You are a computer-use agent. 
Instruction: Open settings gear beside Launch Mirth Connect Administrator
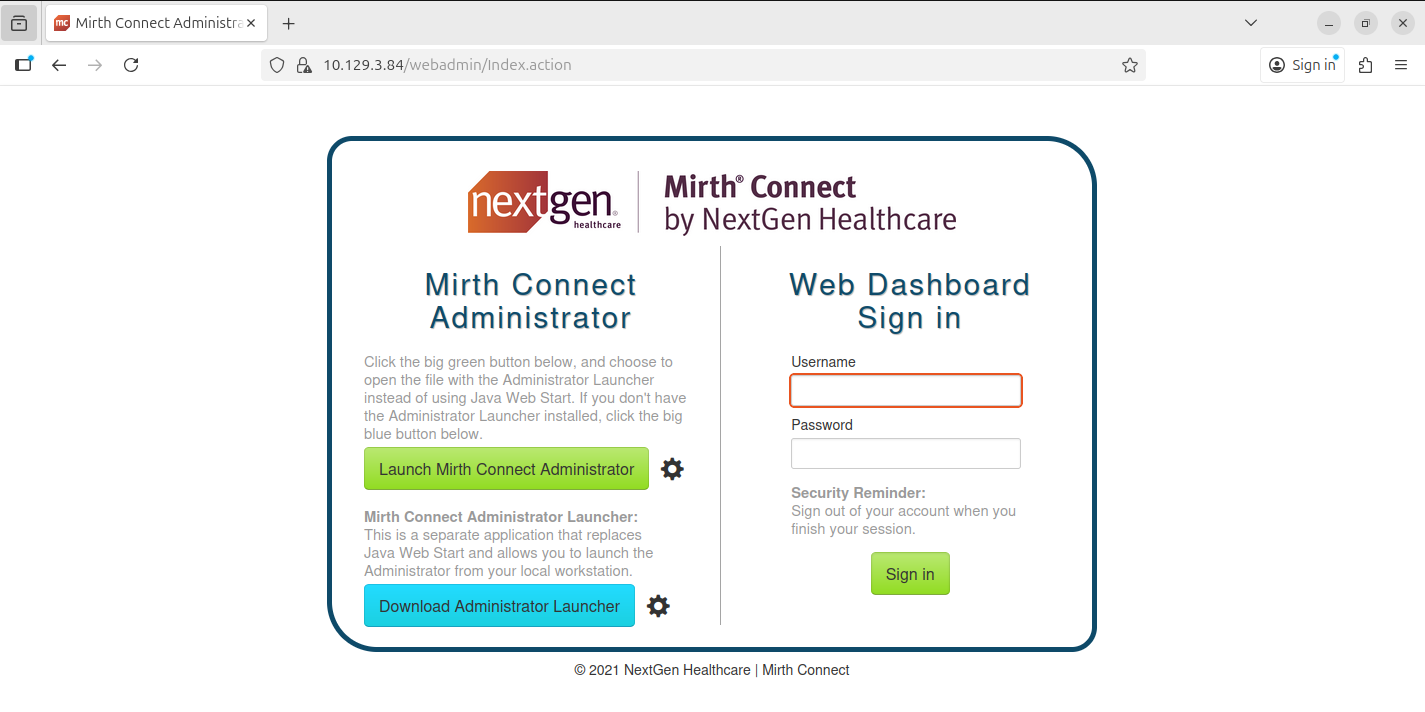point(672,469)
